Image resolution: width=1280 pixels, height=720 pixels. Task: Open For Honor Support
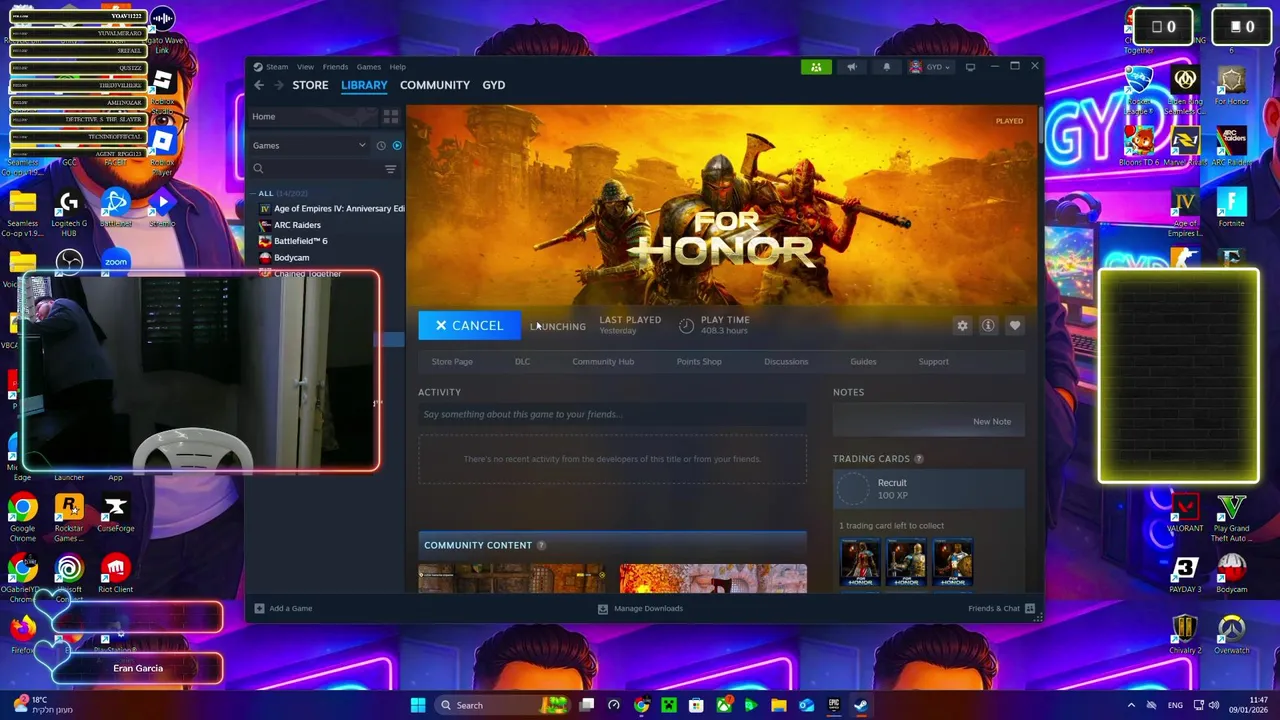[x=933, y=361]
